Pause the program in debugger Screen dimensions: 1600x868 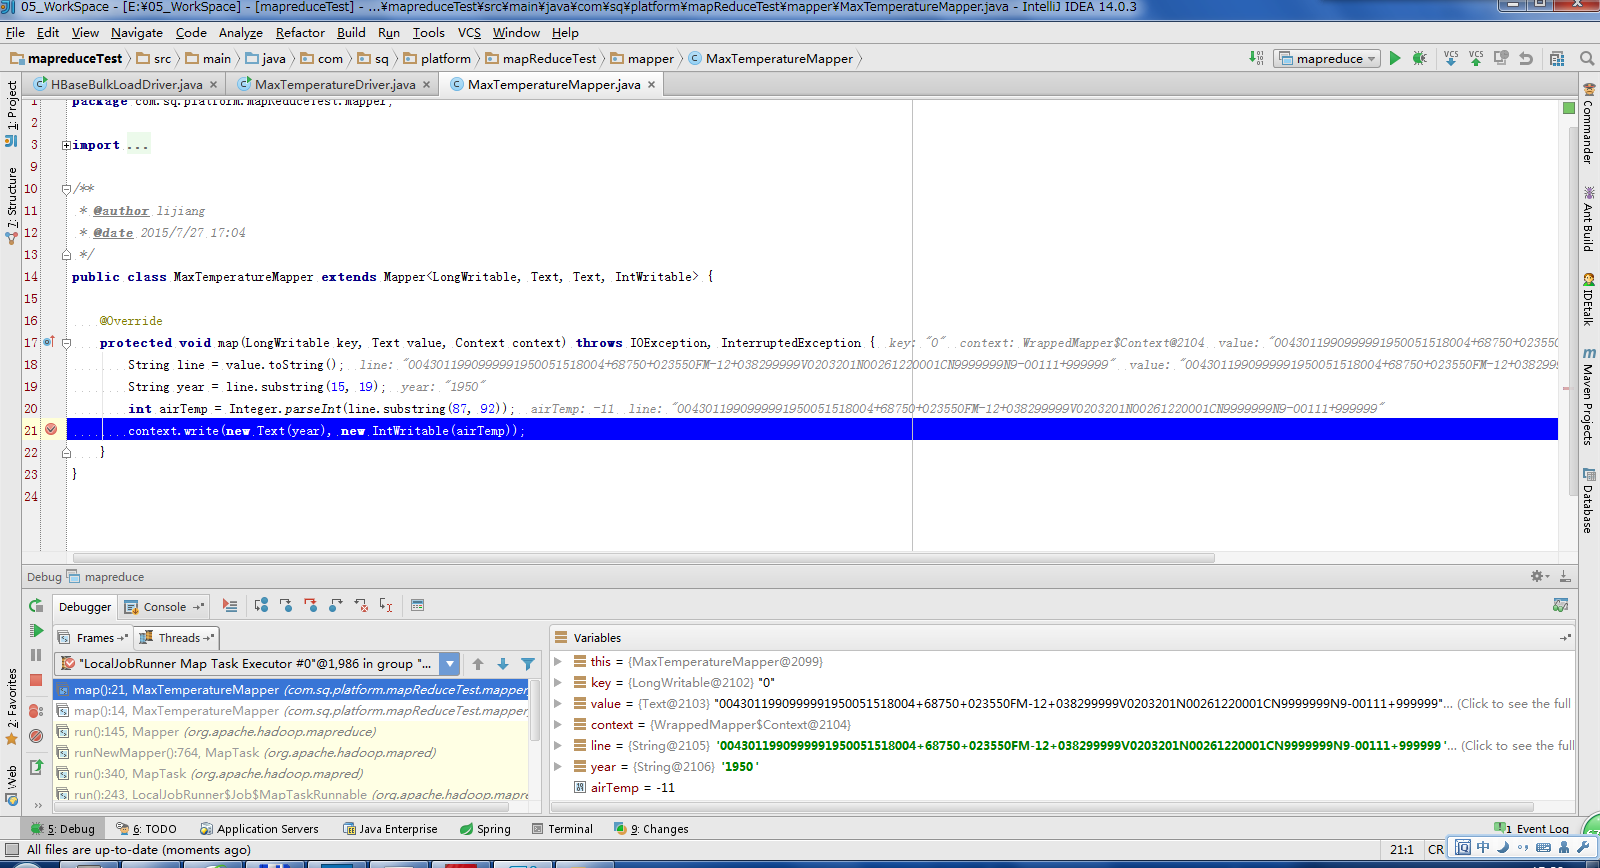click(36, 655)
